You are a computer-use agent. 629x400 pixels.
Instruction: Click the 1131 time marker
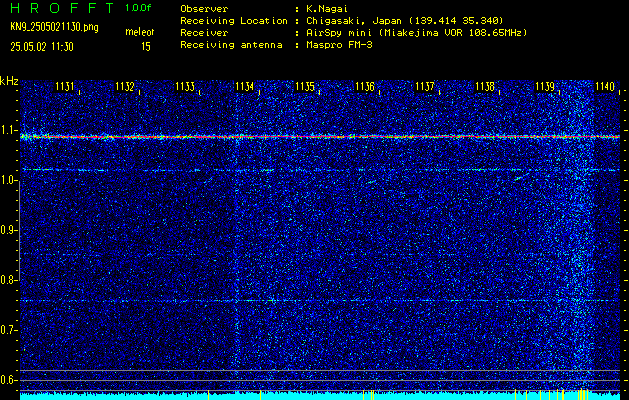pos(65,86)
